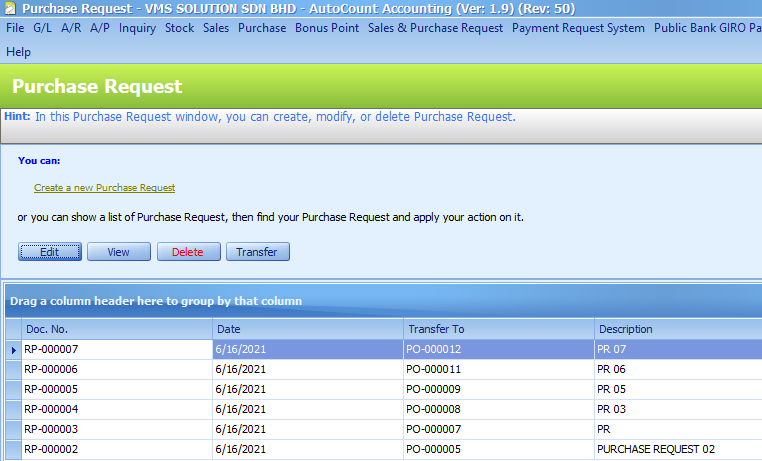
Task: Sort by Doc. No. column header
Action: (x=115, y=329)
